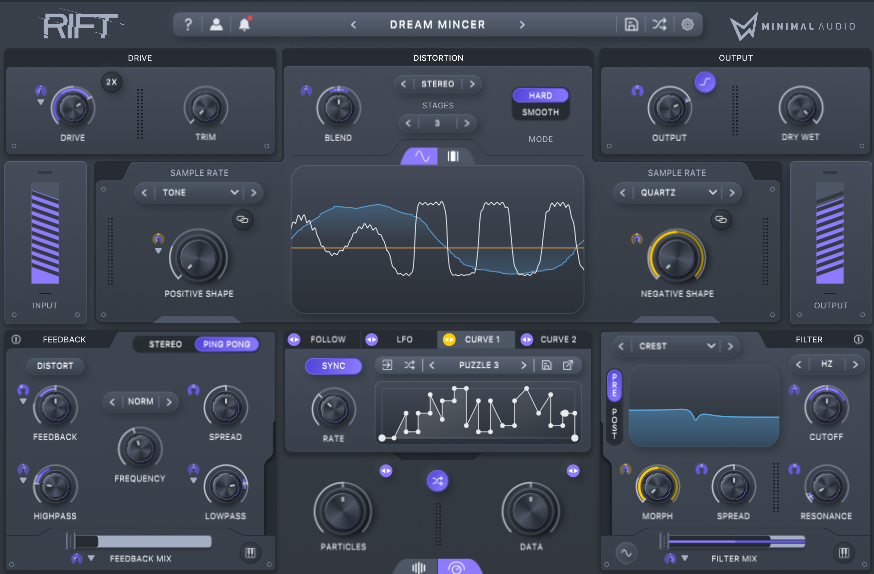
Task: Open the QUARTZ sample rate dropdown
Action: (677, 192)
